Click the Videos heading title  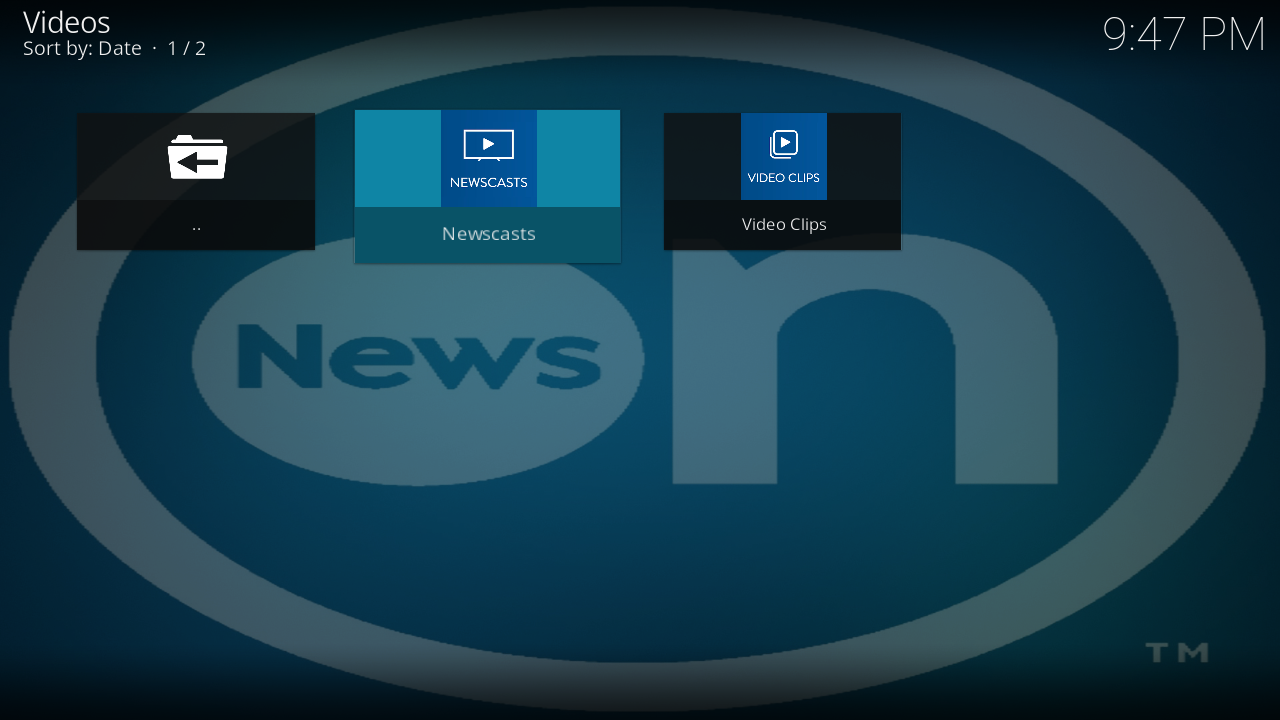[66, 22]
